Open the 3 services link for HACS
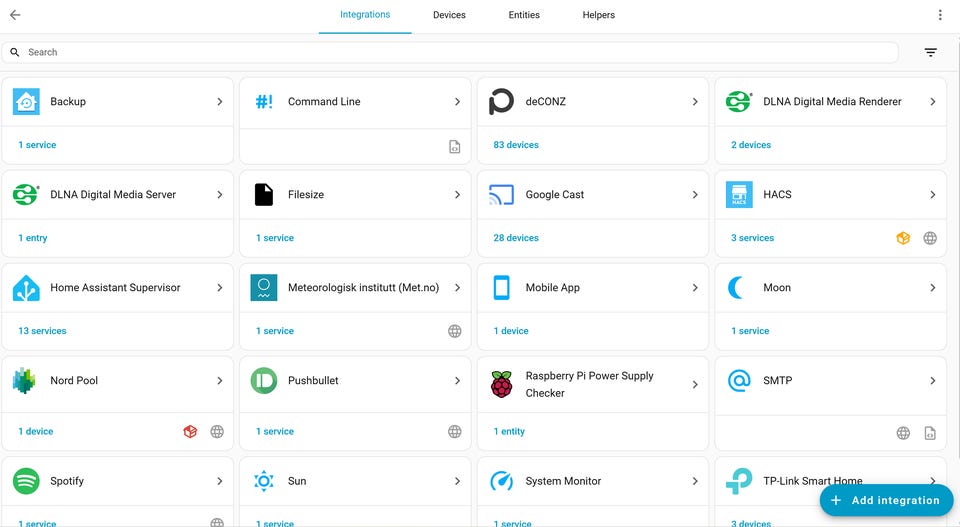The height and width of the screenshot is (527, 960). click(752, 238)
